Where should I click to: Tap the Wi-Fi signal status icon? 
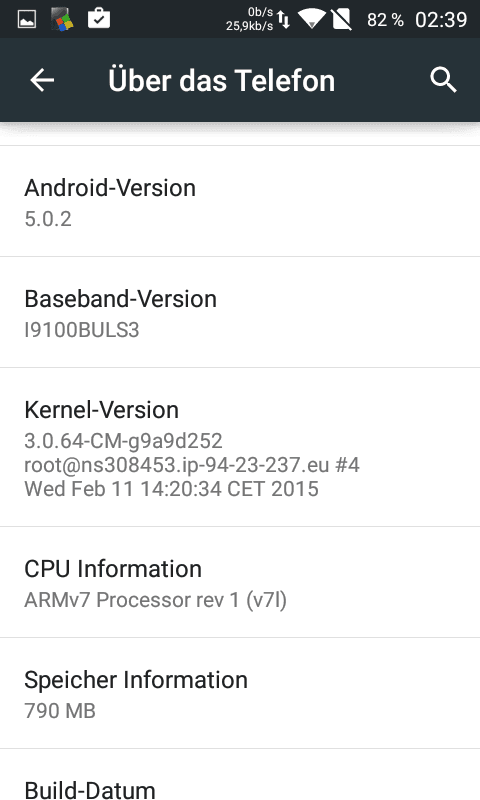click(312, 19)
